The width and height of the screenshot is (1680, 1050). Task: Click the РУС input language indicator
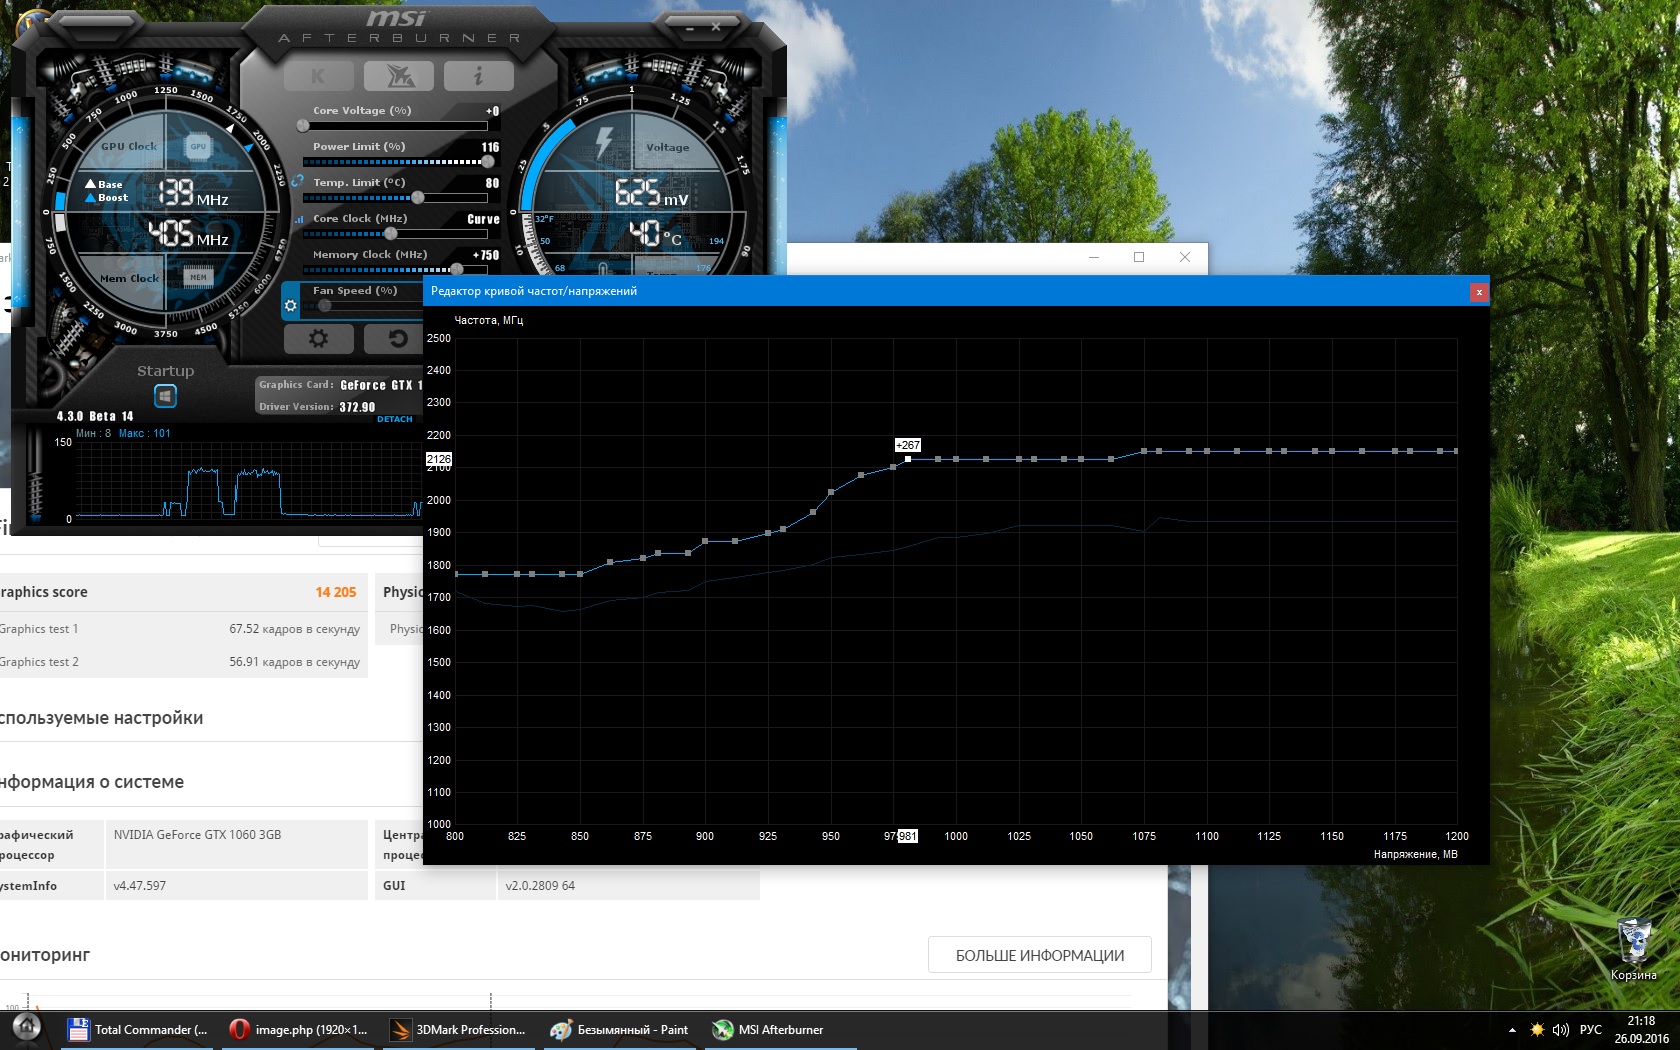point(1590,1029)
